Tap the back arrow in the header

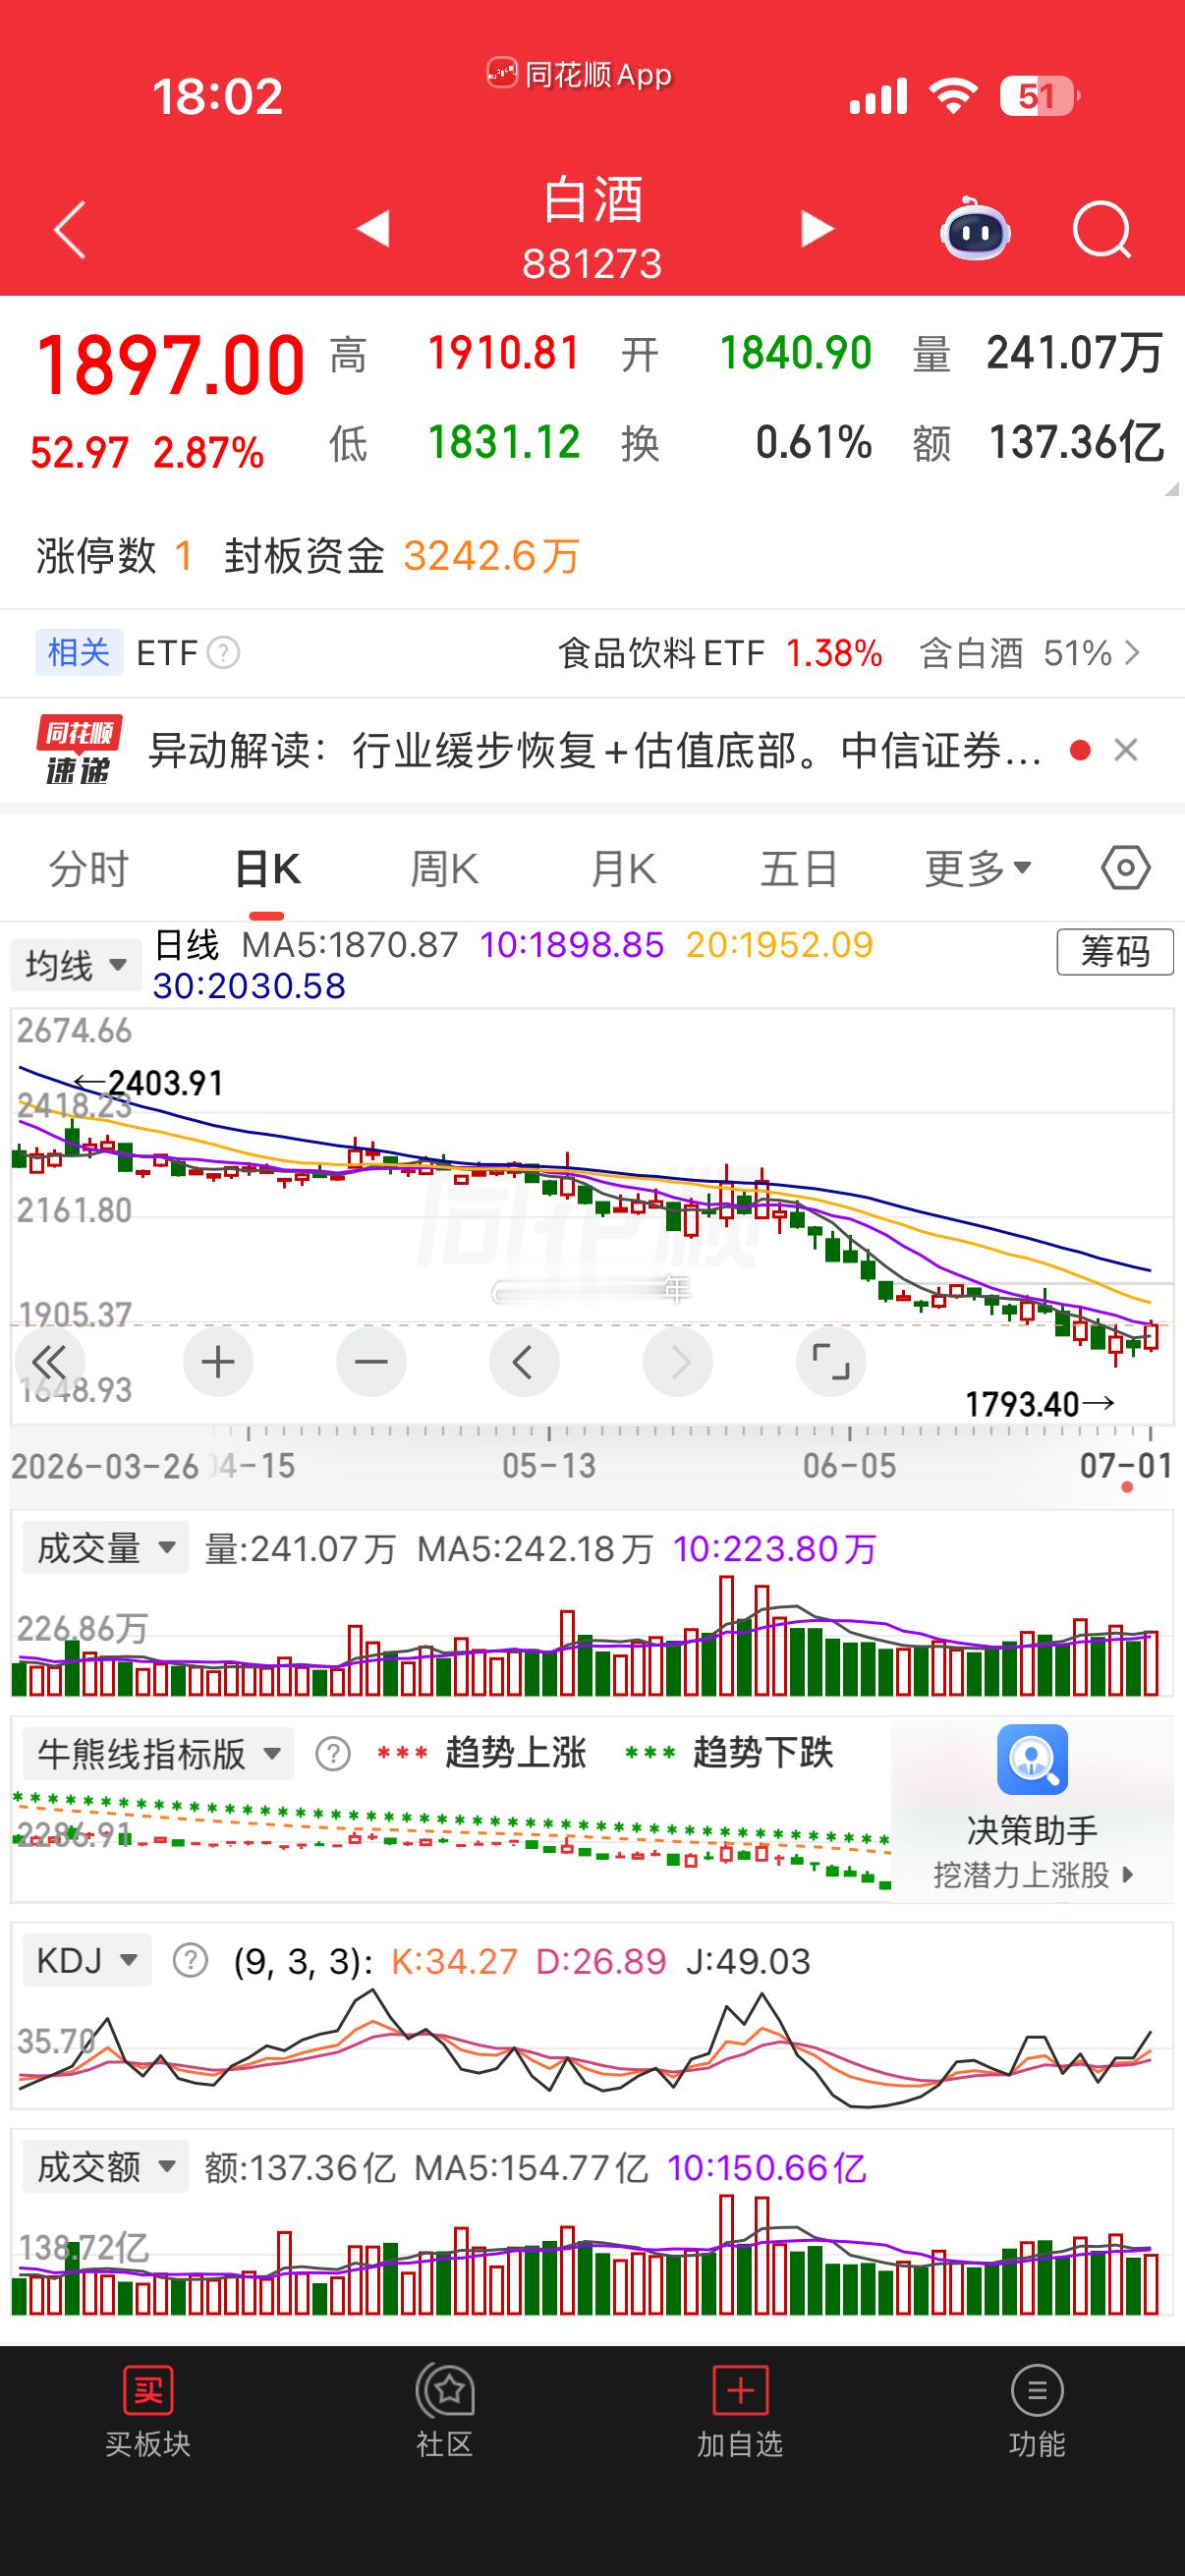[x=70, y=230]
